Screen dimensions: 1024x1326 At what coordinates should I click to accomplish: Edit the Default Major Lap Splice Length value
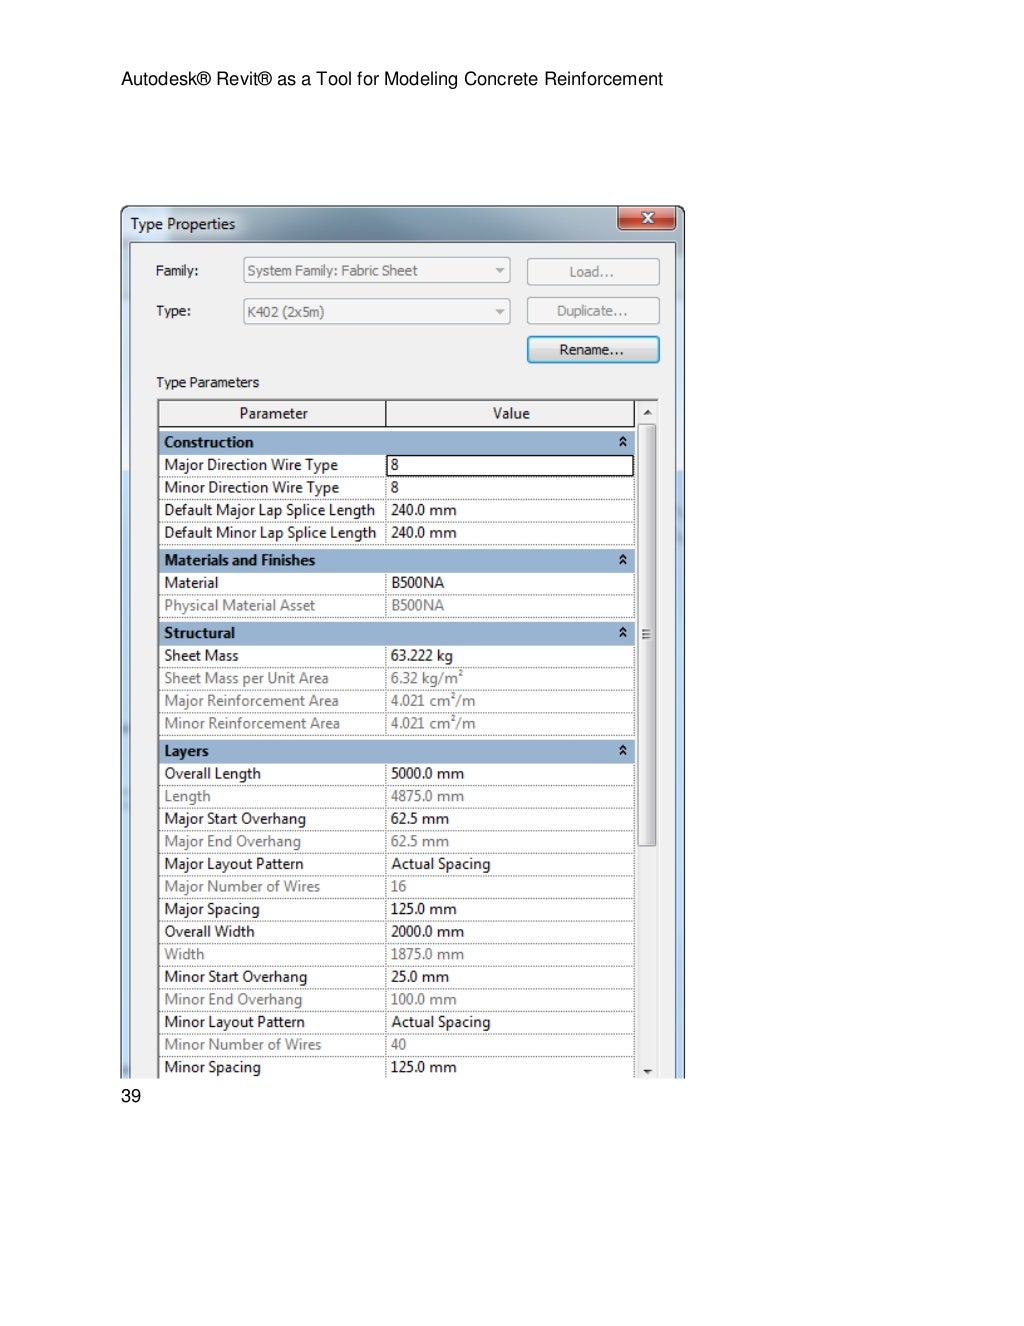tap(509, 510)
